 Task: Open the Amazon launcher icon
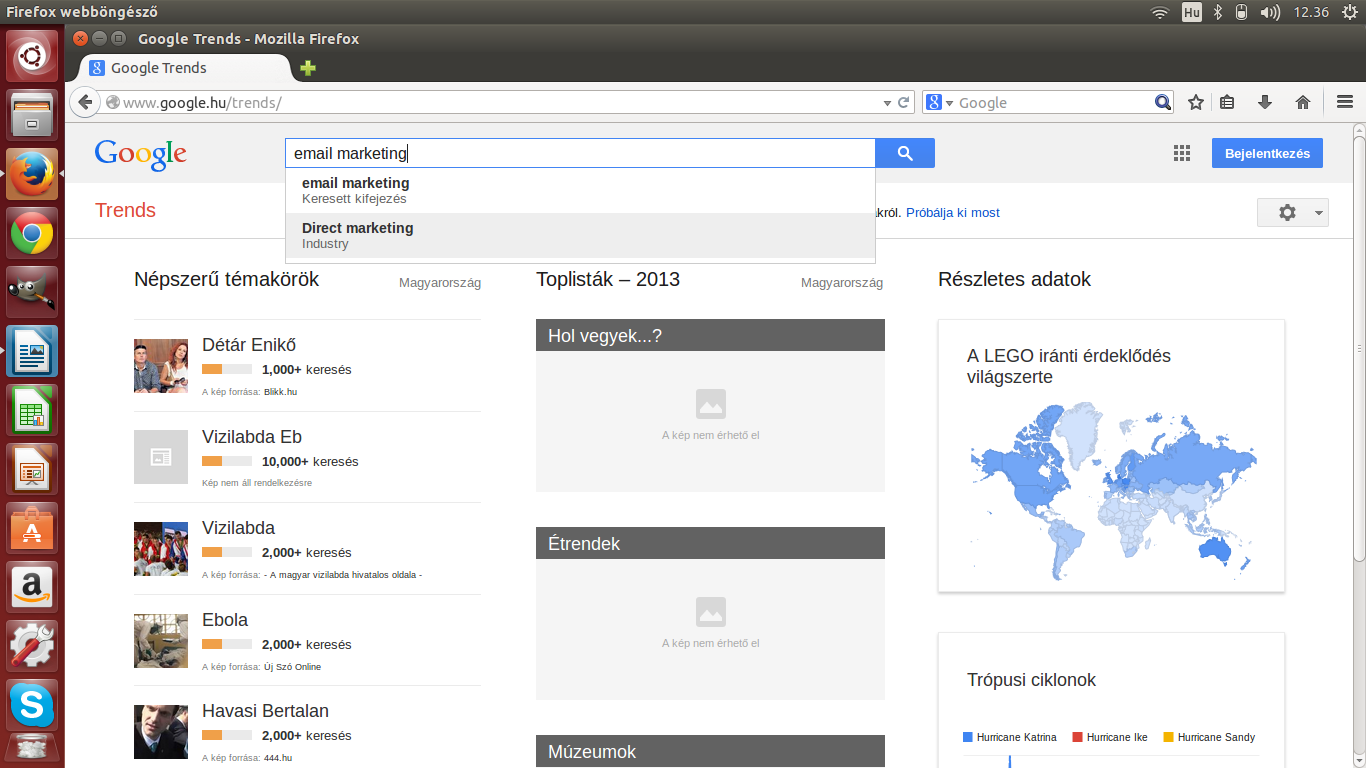click(32, 587)
